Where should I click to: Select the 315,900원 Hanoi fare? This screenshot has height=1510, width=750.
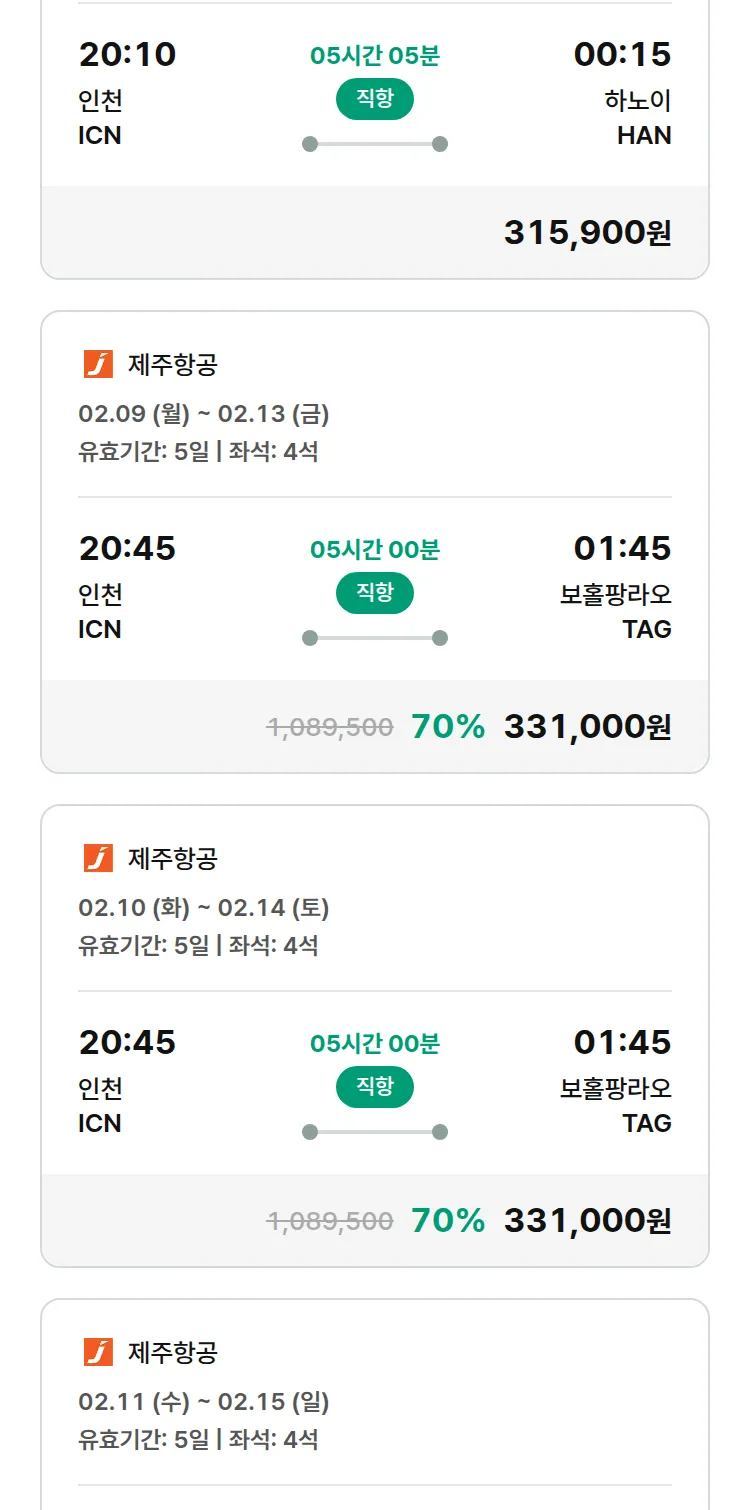587,233
